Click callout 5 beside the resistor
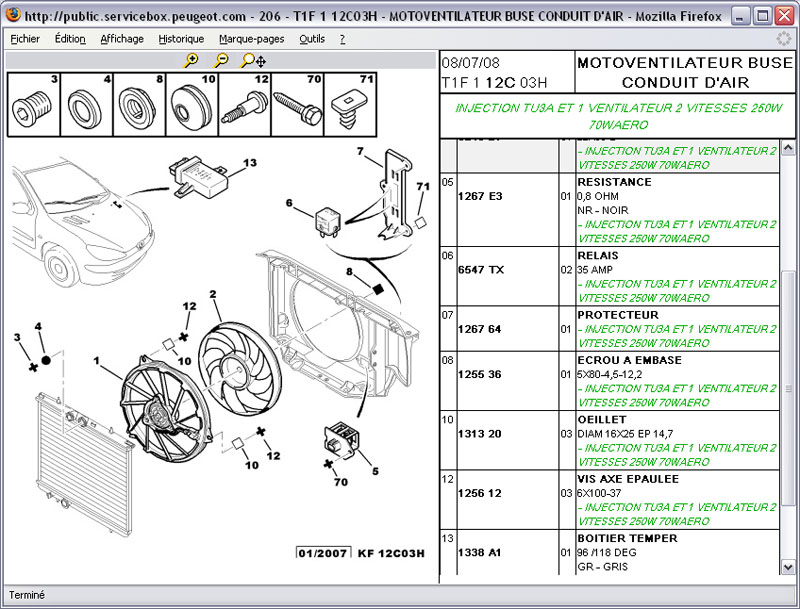Screen dimensions: 800x609 pos(376,471)
